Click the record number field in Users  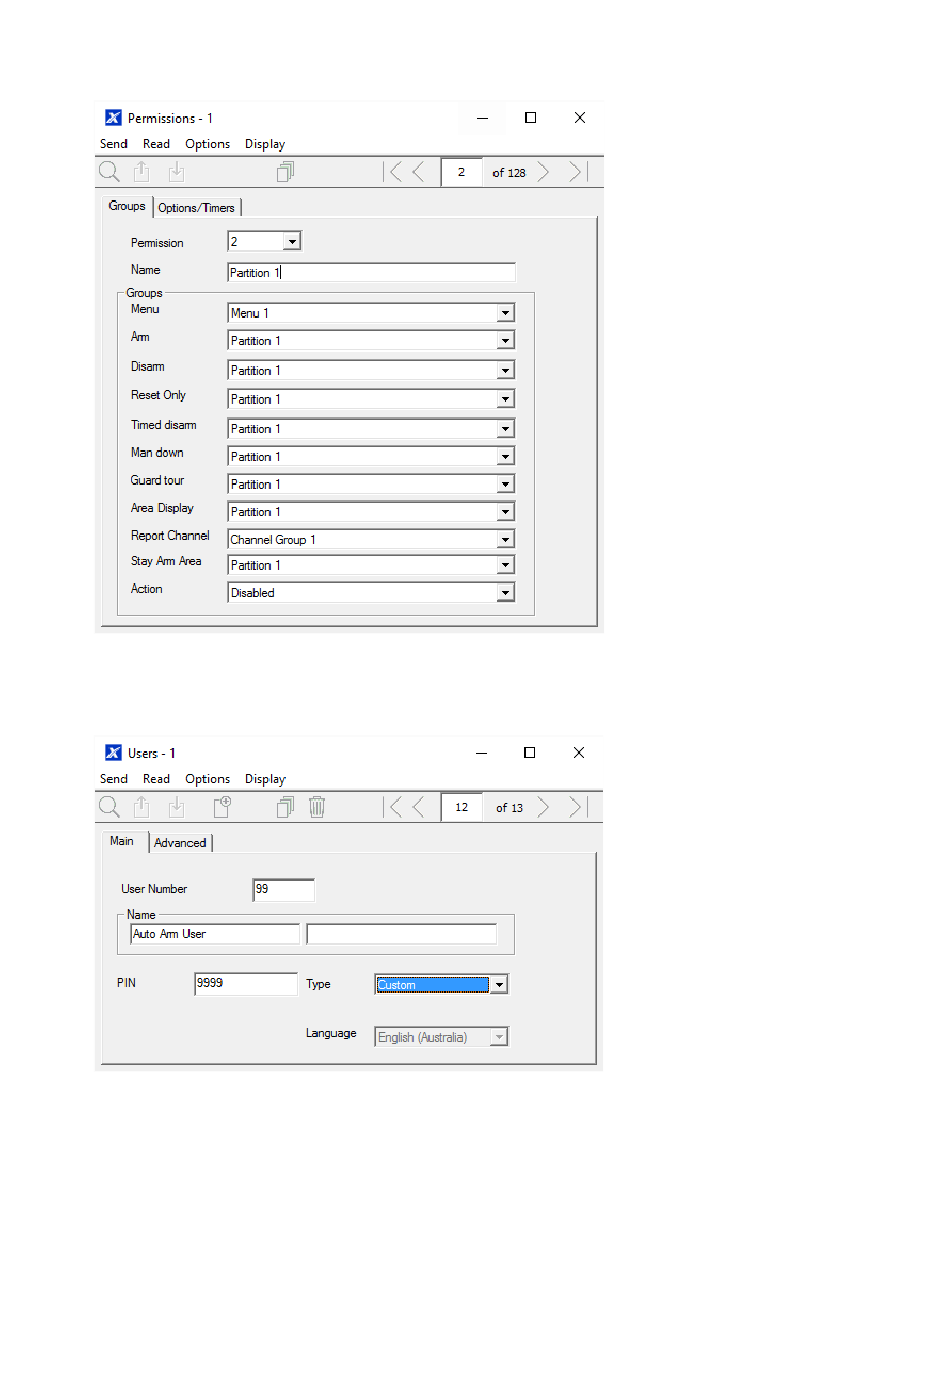click(461, 807)
